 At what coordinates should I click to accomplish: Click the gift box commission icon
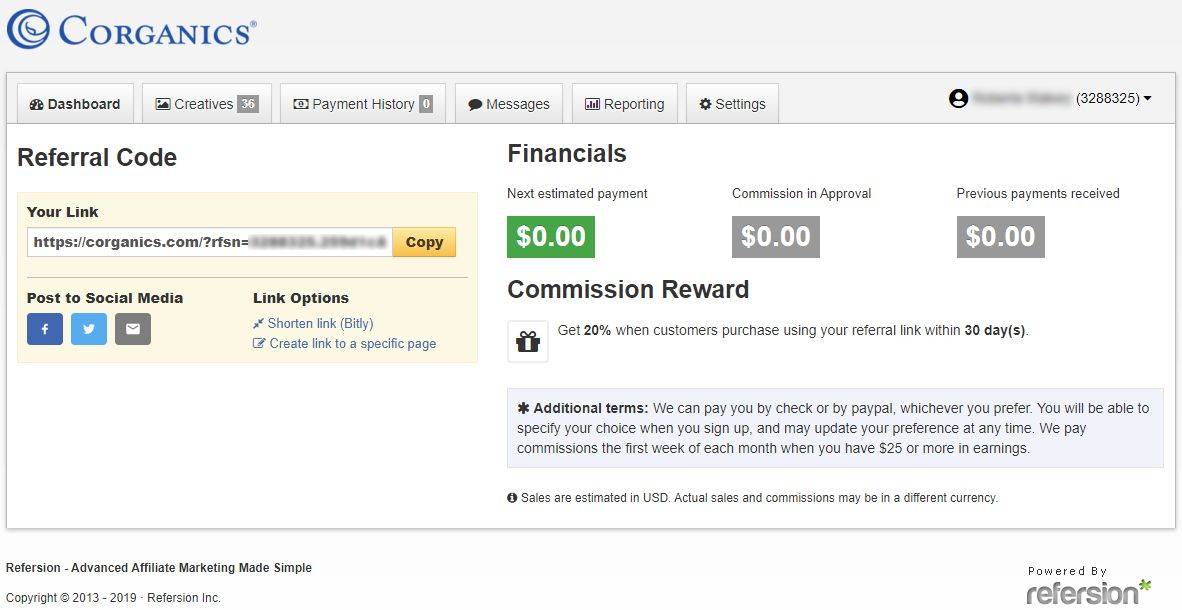tap(528, 342)
